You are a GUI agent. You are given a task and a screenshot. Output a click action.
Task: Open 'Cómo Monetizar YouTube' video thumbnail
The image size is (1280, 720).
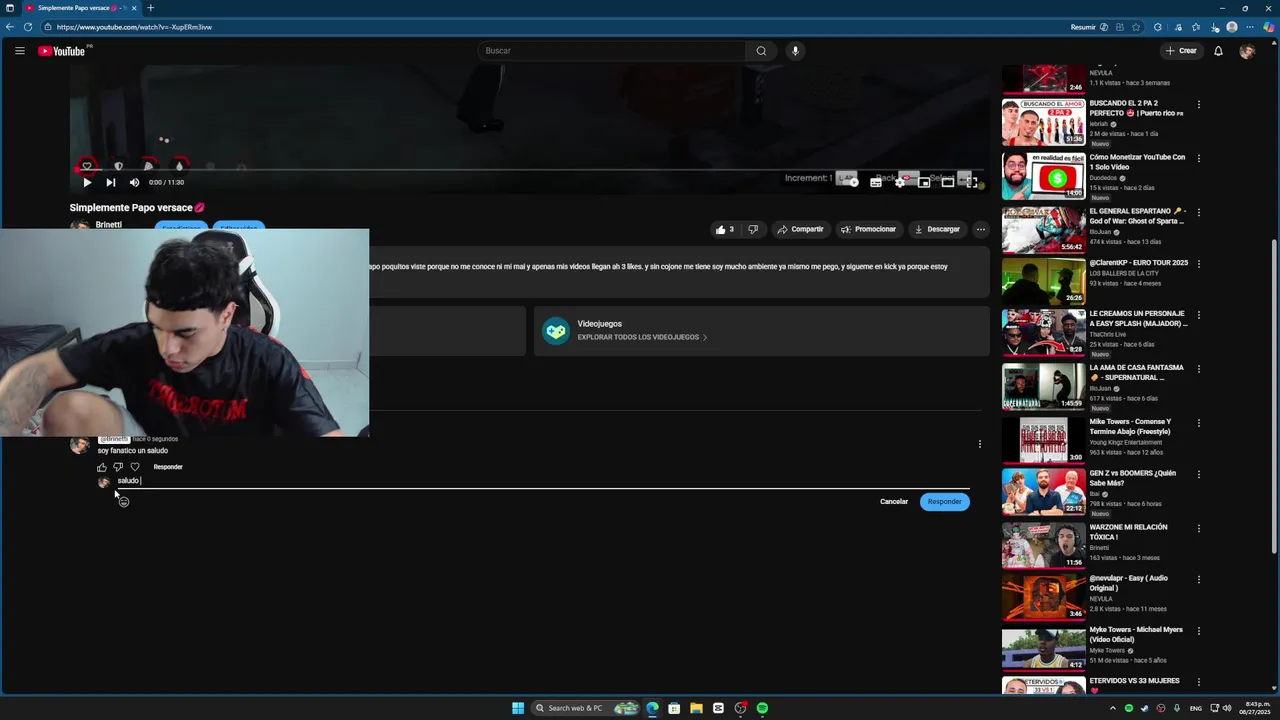click(x=1043, y=175)
